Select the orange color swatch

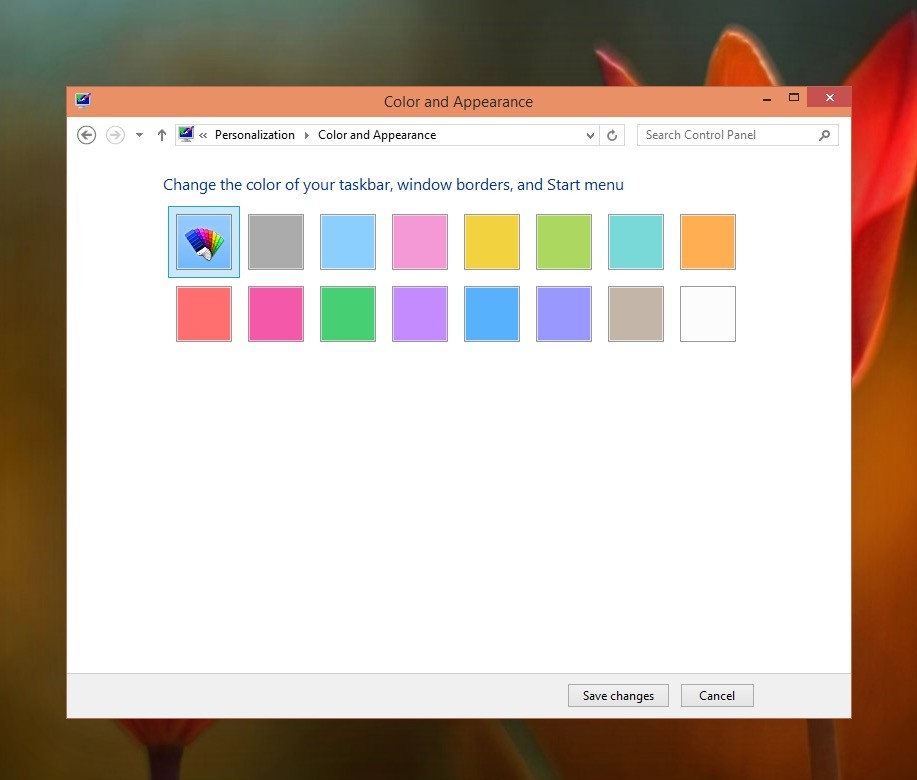pyautogui.click(x=707, y=241)
